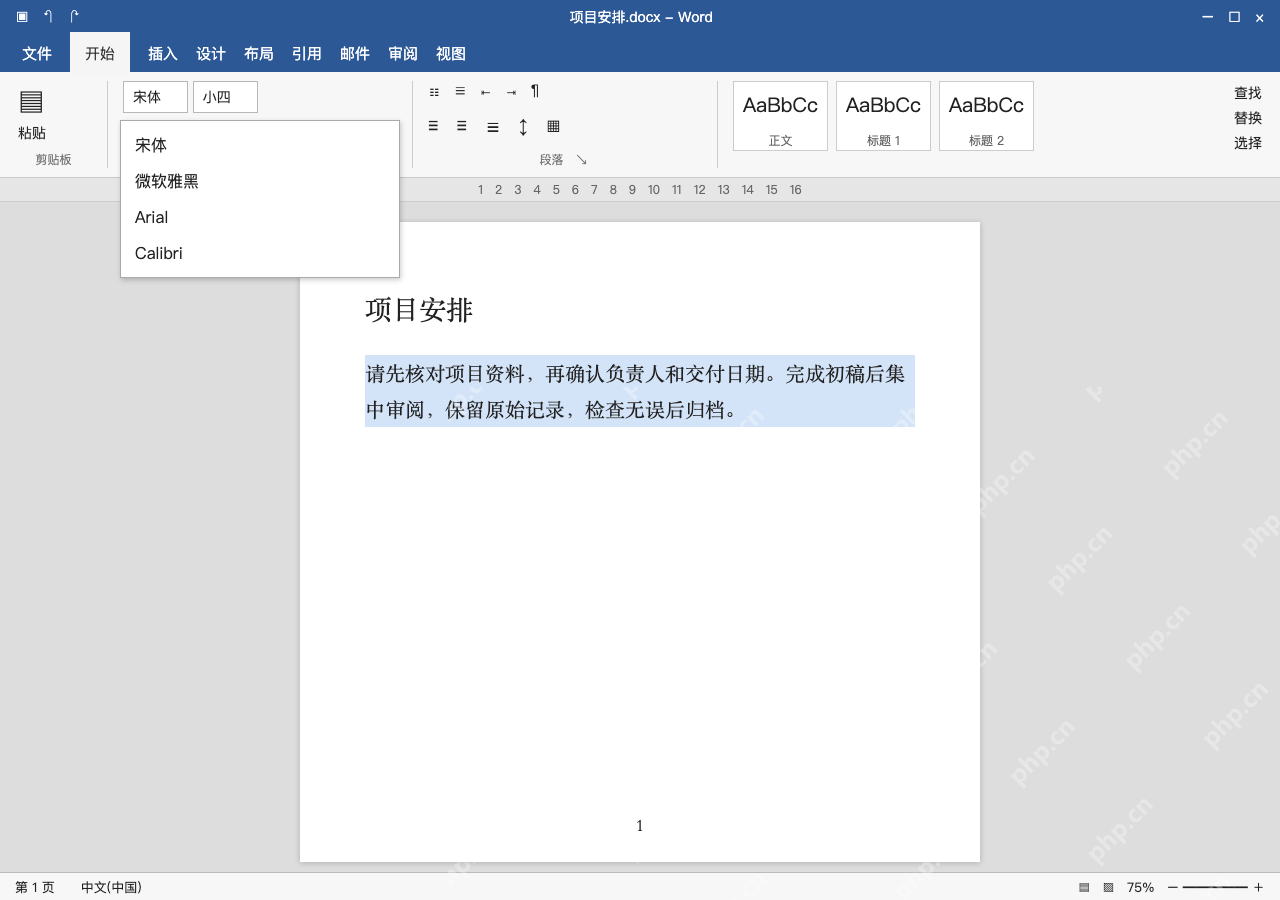Decrease the paragraph indent
The height and width of the screenshot is (900, 1280).
click(485, 92)
